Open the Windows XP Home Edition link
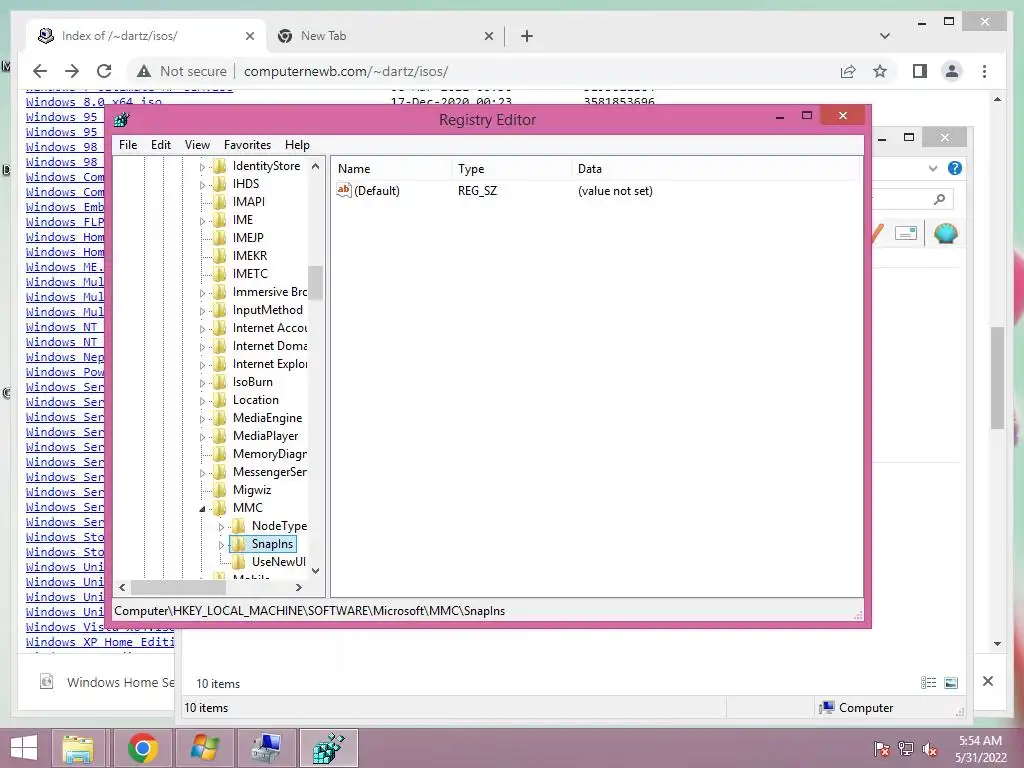 pos(100,642)
